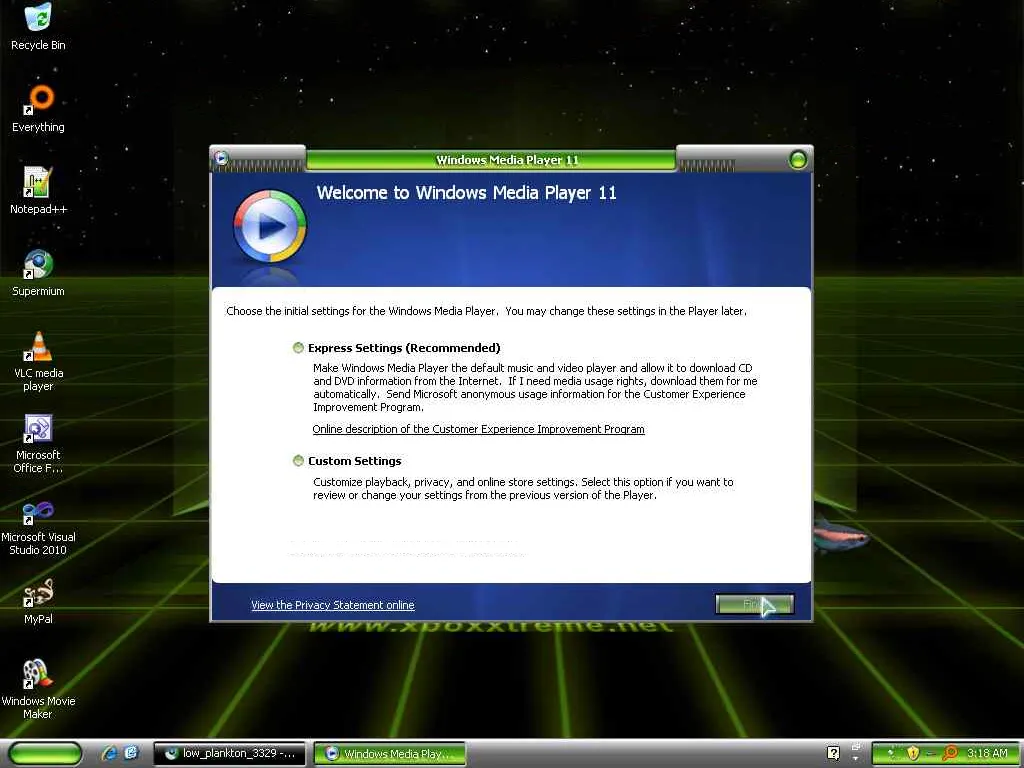Select the Custom Settings radio button
This screenshot has height=768, width=1024.
[x=298, y=461]
